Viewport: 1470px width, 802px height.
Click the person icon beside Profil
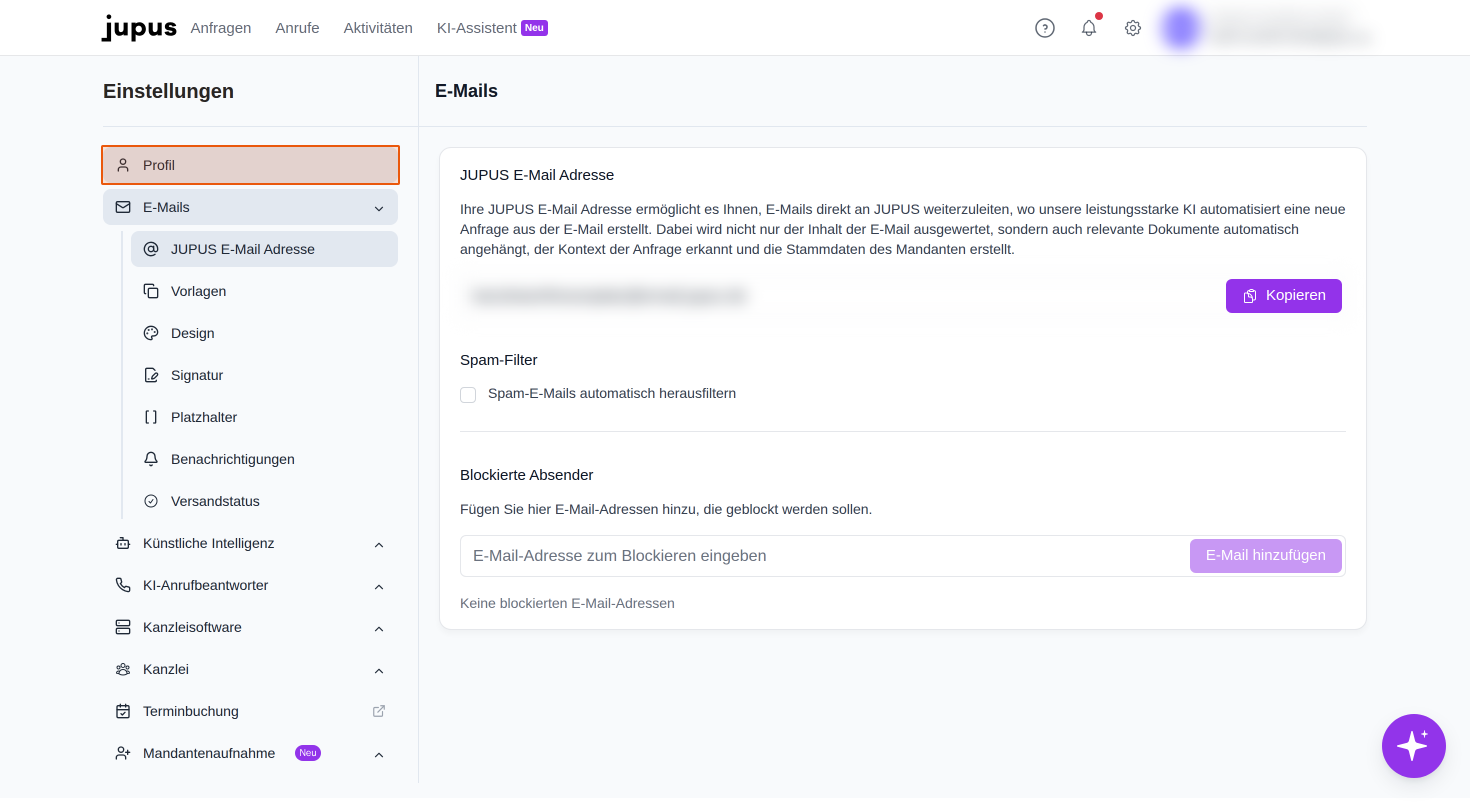coord(123,165)
